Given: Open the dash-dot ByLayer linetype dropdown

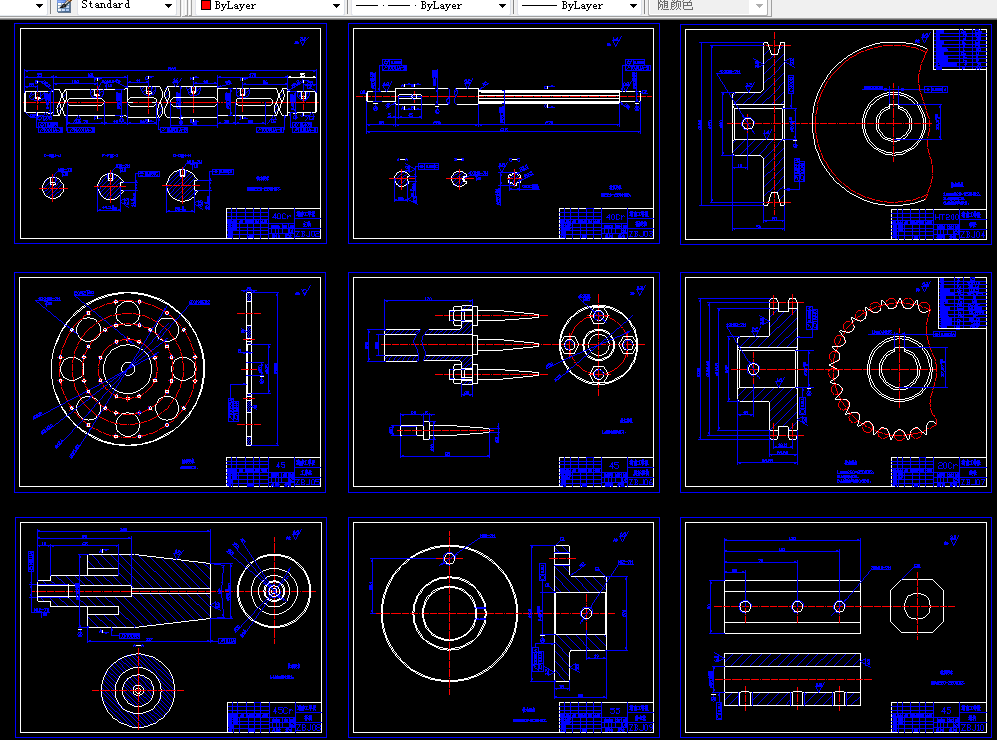Looking at the screenshot, I should (430, 6).
